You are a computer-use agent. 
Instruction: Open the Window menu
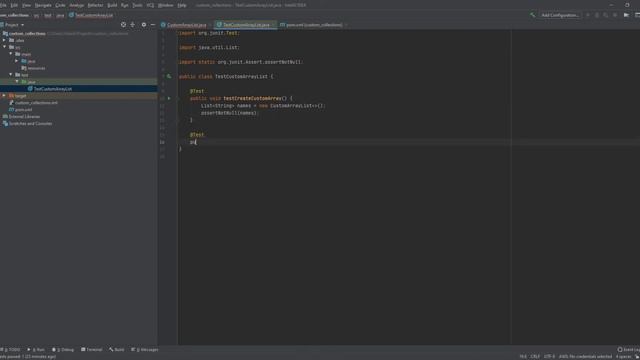[165, 5]
